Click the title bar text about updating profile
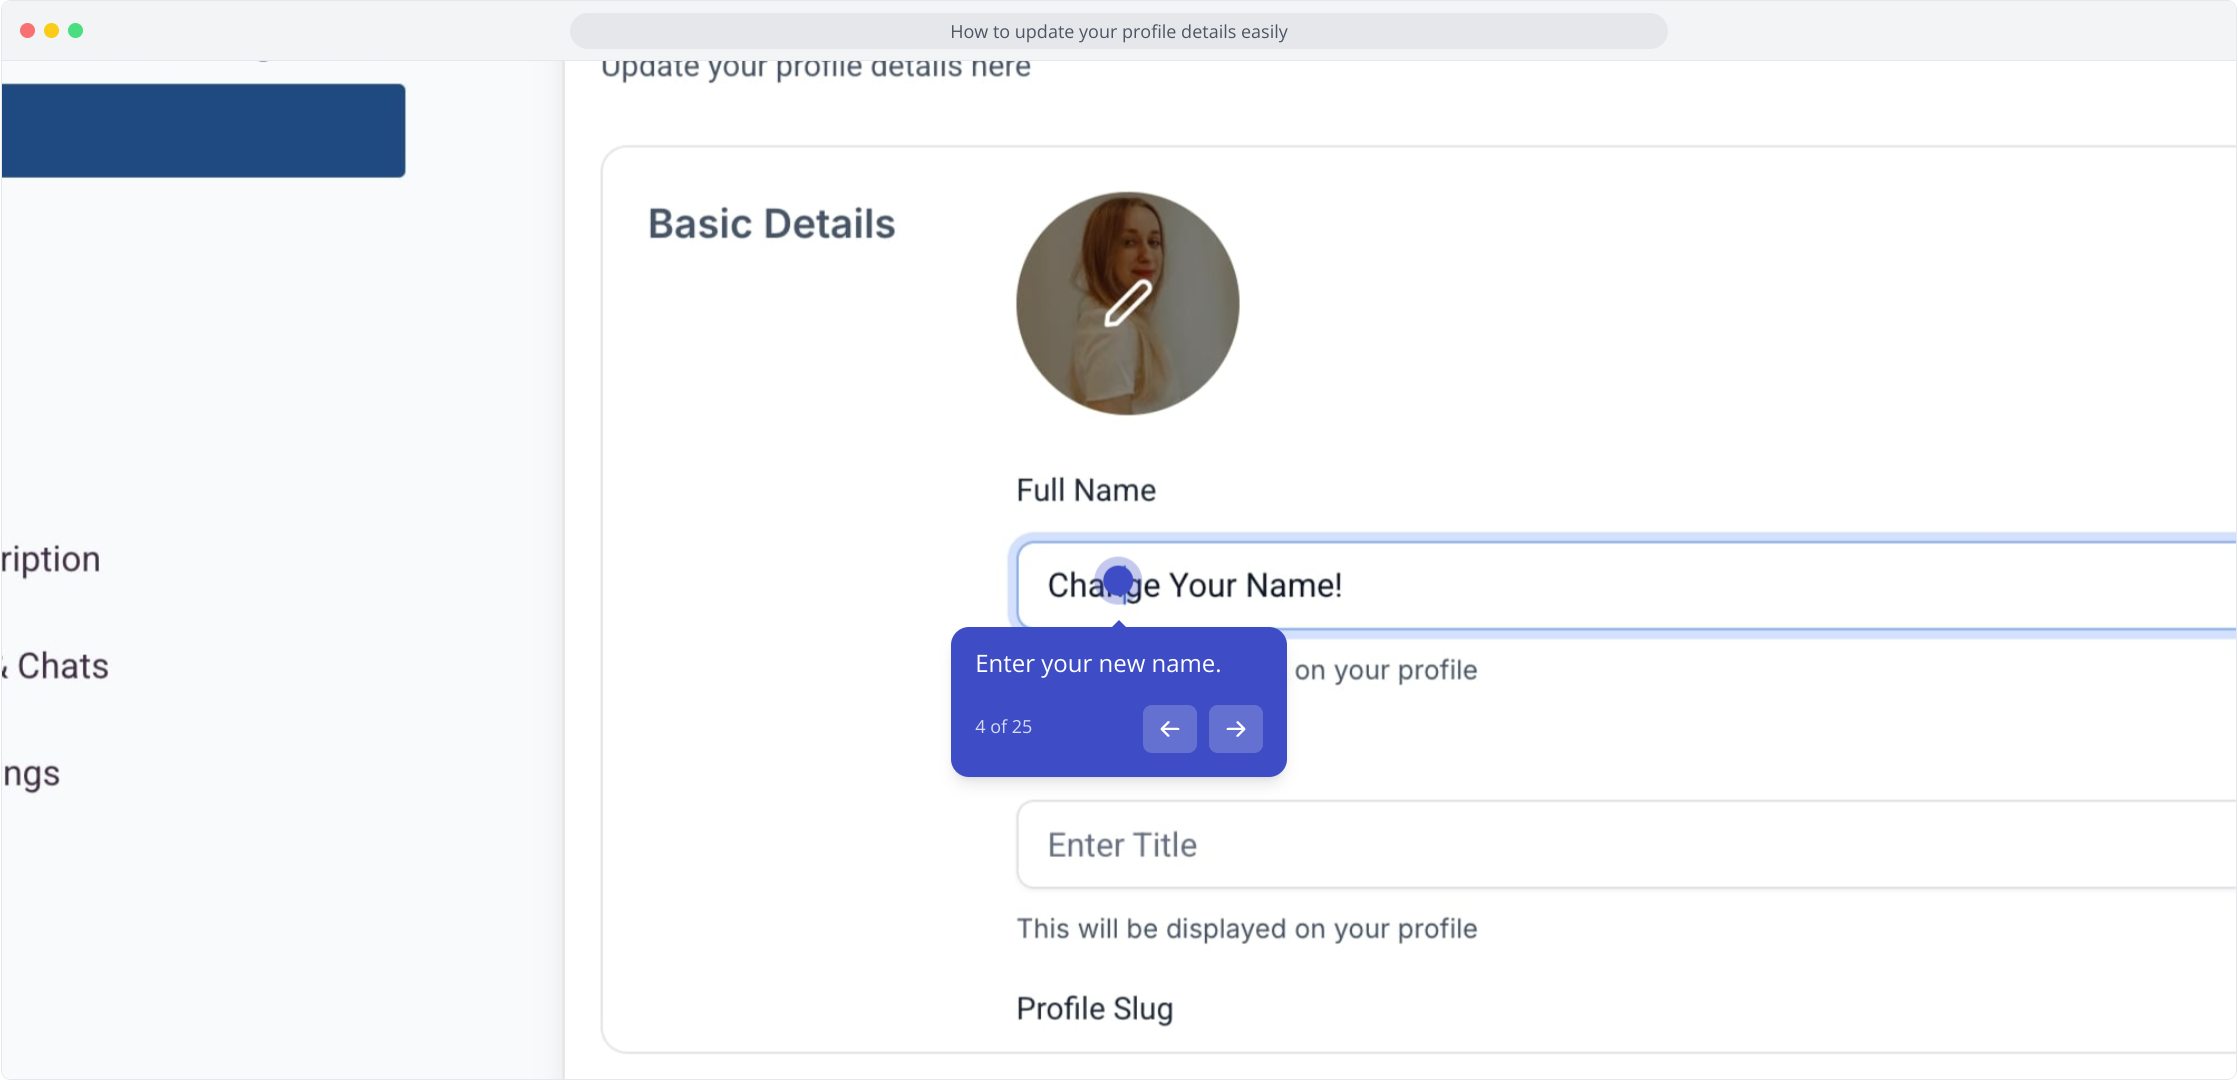The height and width of the screenshot is (1080, 2238). pyautogui.click(x=1118, y=31)
